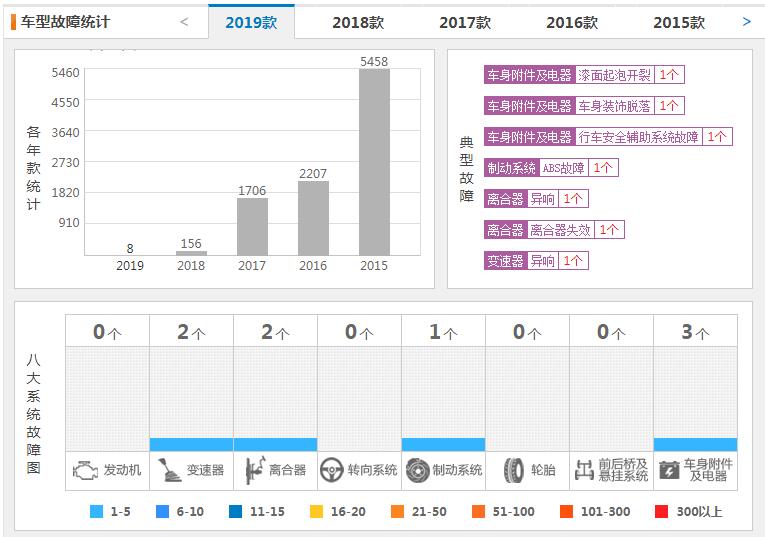Screen dimensions: 765x537
Task: Click the 51-100 legend swatch
Action: pos(479,512)
